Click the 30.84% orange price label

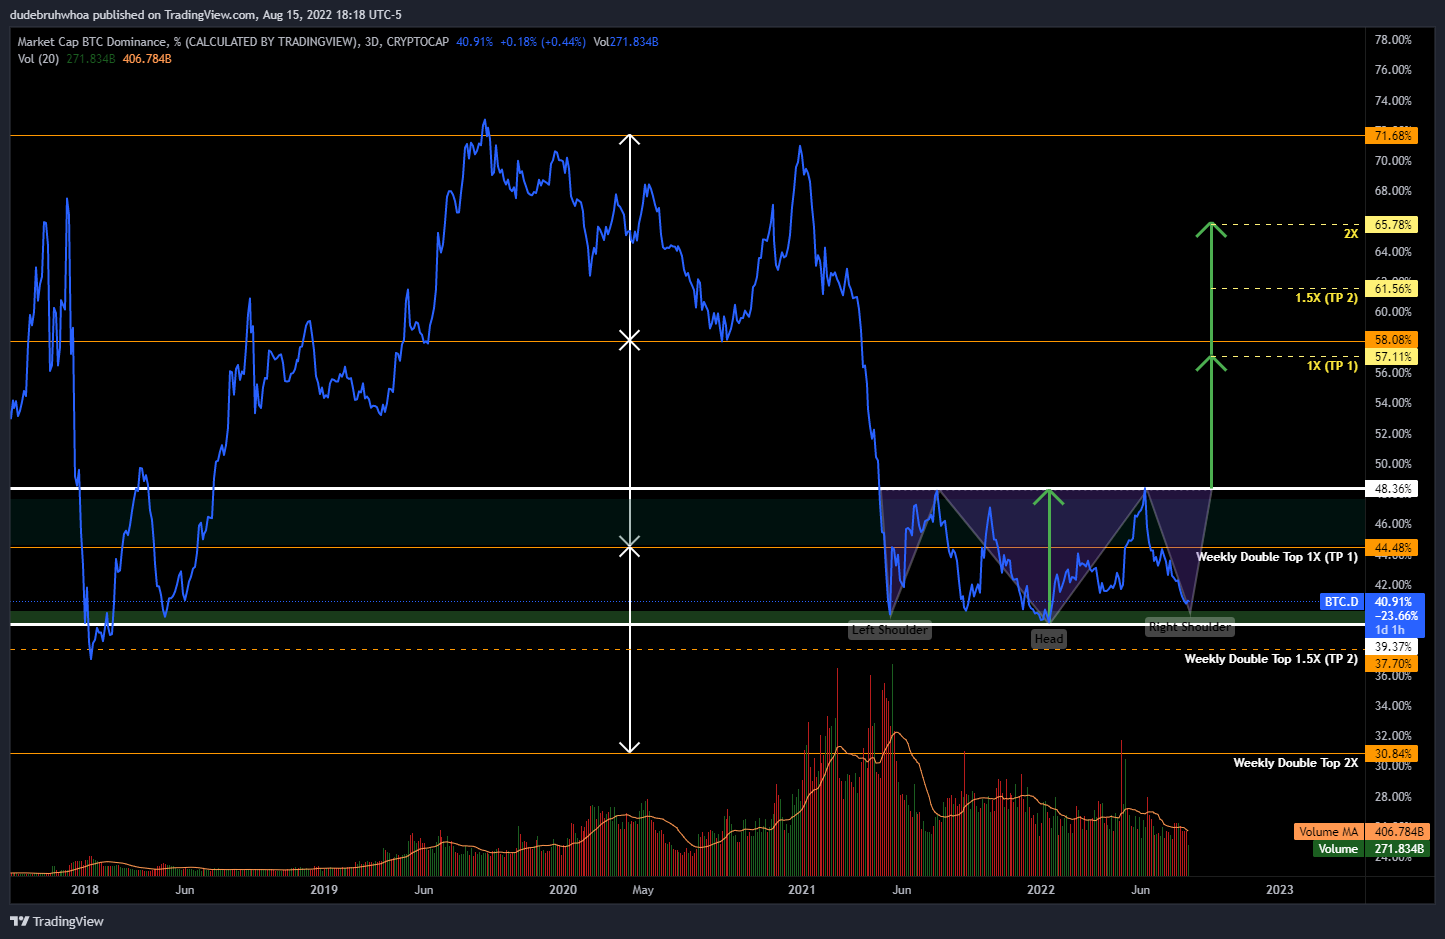1393,754
